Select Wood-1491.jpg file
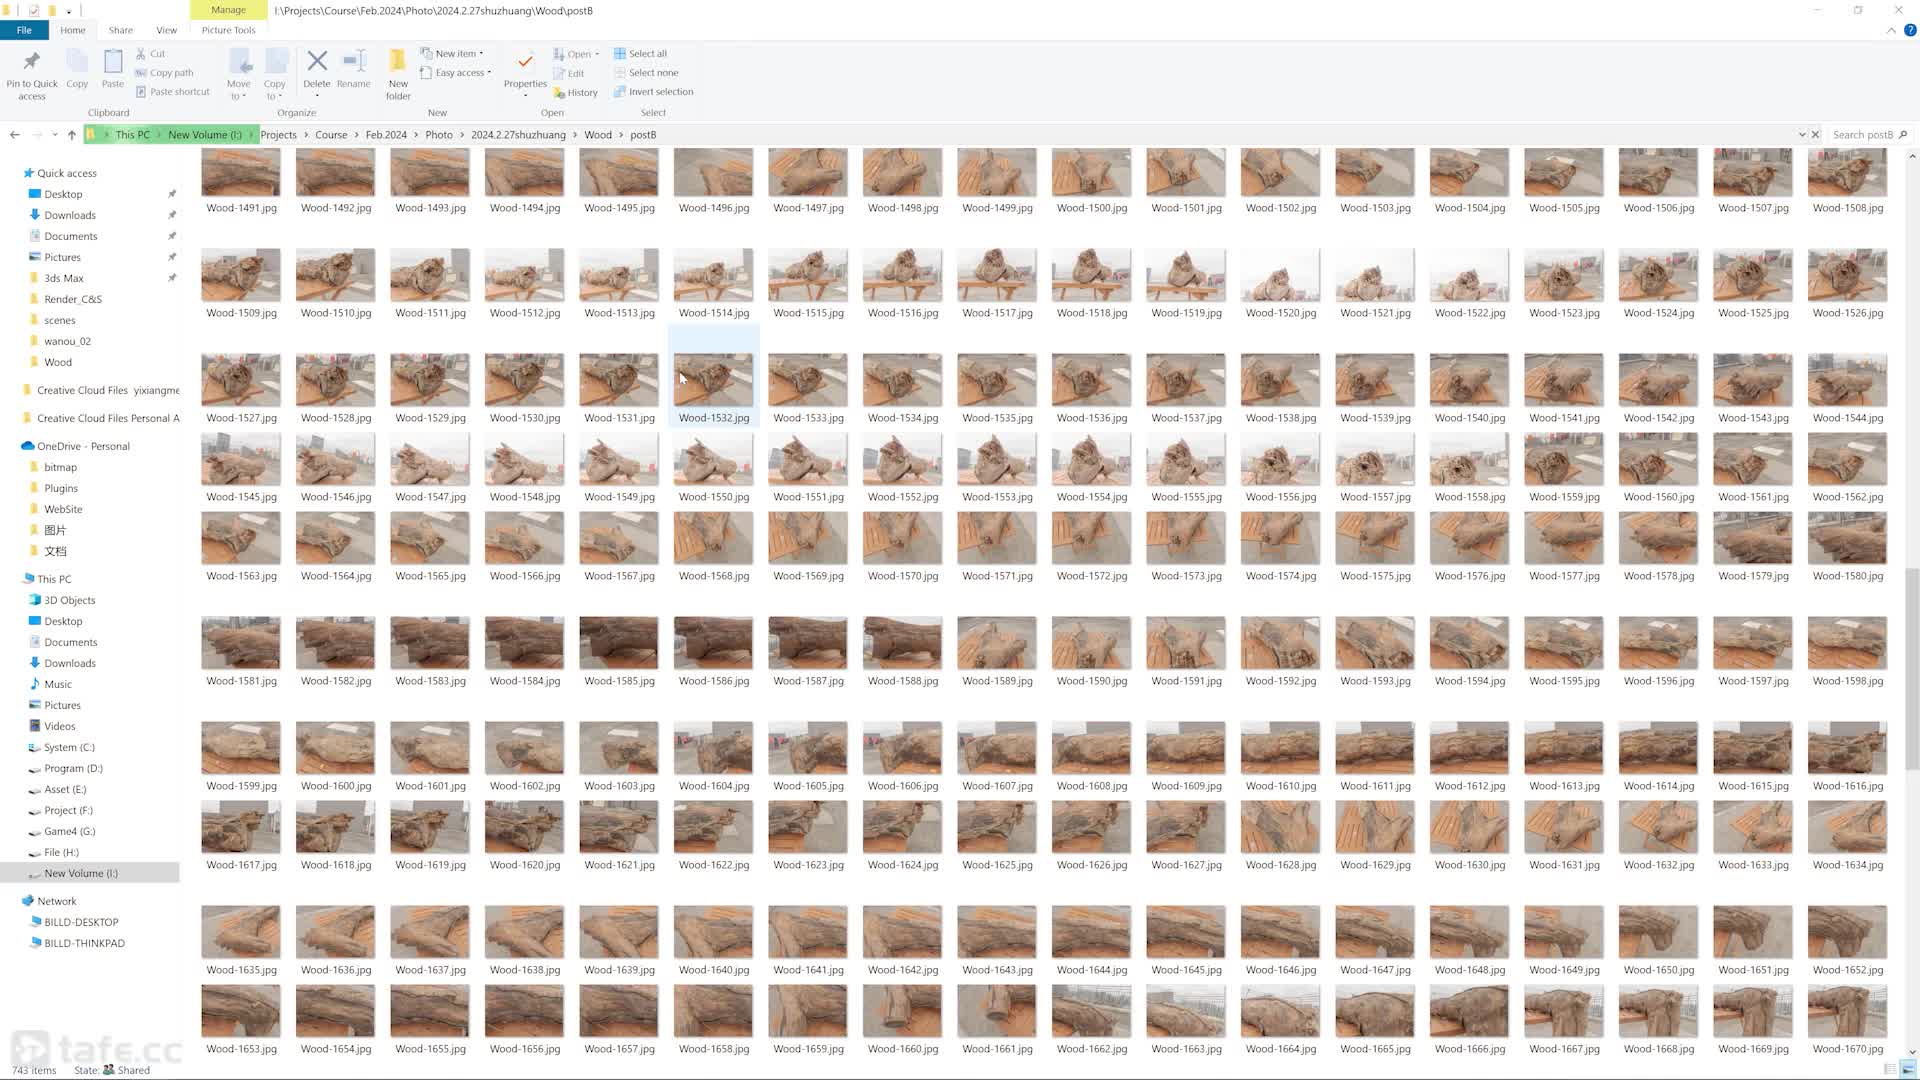This screenshot has width=1920, height=1080. pyautogui.click(x=241, y=180)
